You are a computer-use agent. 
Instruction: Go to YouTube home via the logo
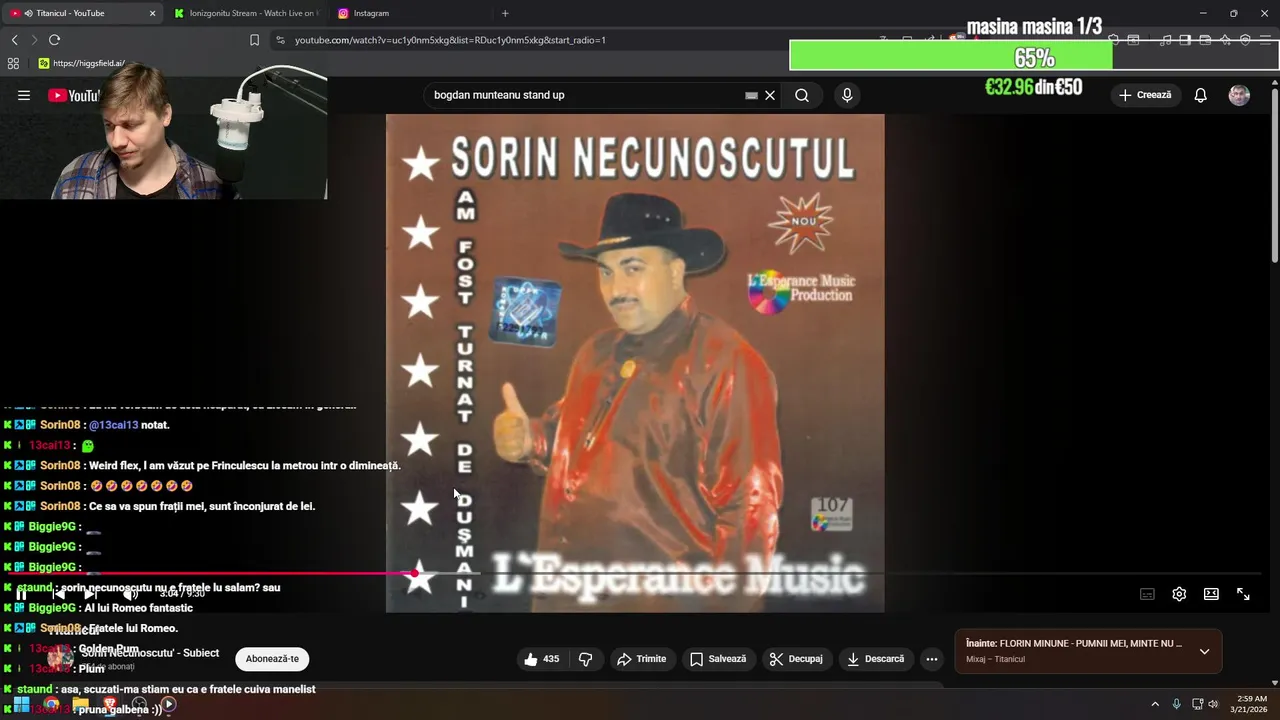73,95
